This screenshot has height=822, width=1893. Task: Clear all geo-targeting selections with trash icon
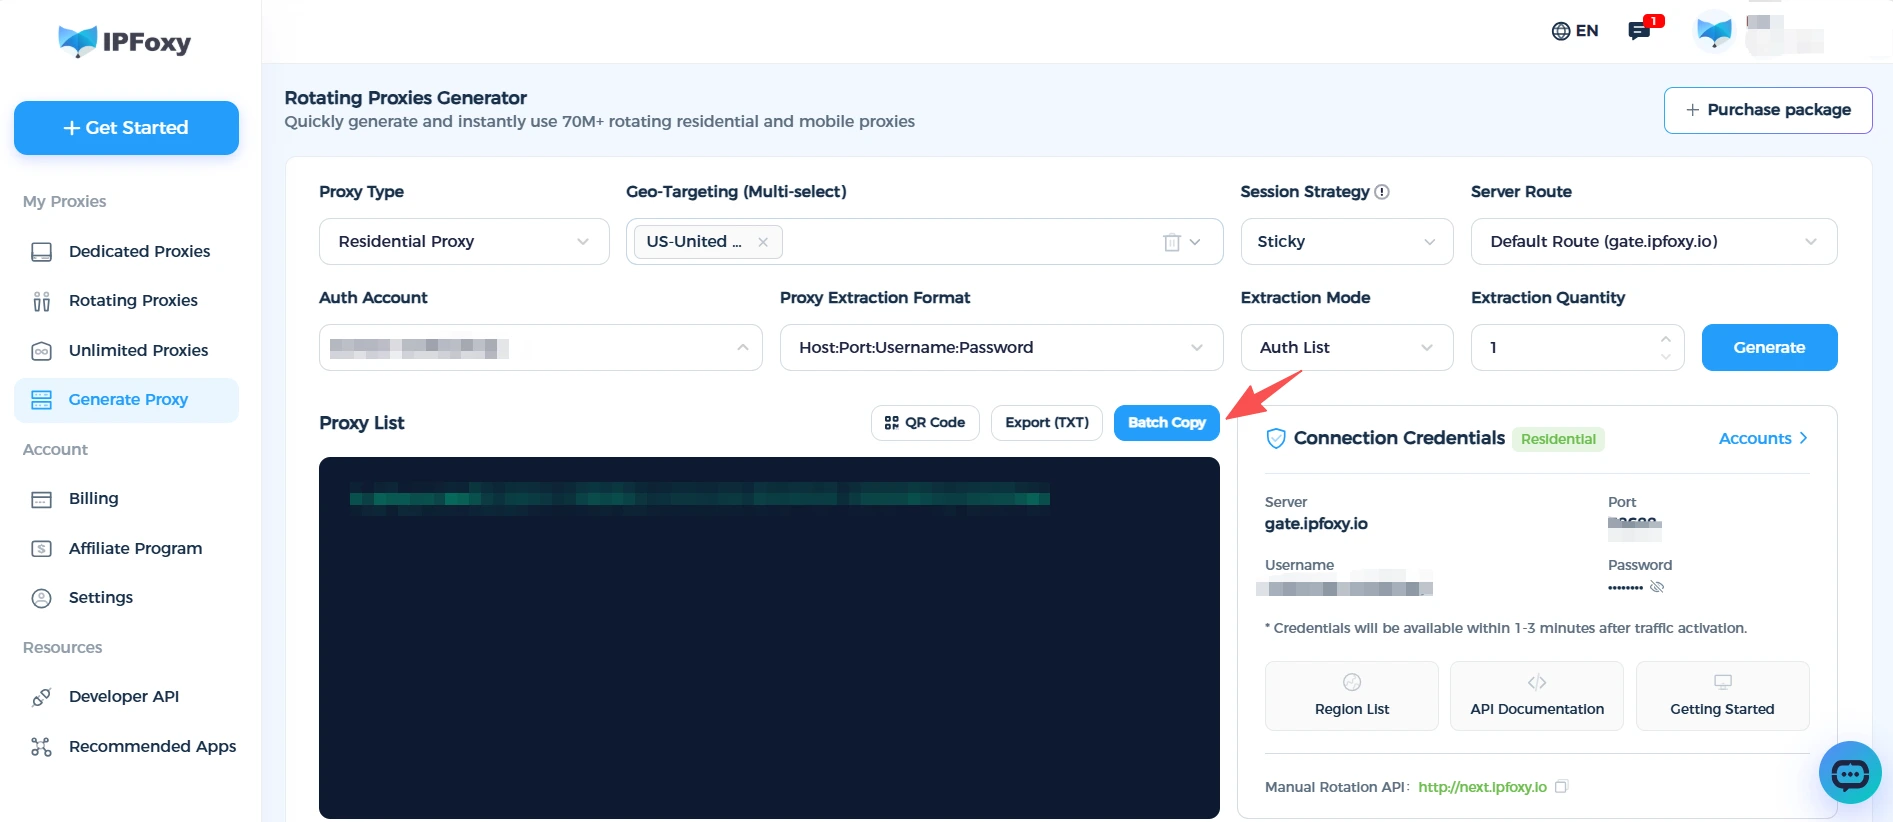point(1172,242)
